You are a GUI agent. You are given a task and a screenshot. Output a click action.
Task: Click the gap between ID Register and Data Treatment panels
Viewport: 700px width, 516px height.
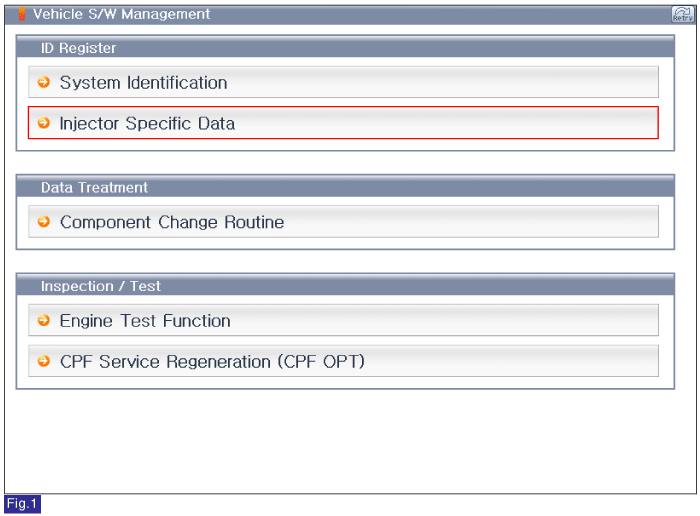tap(345, 163)
